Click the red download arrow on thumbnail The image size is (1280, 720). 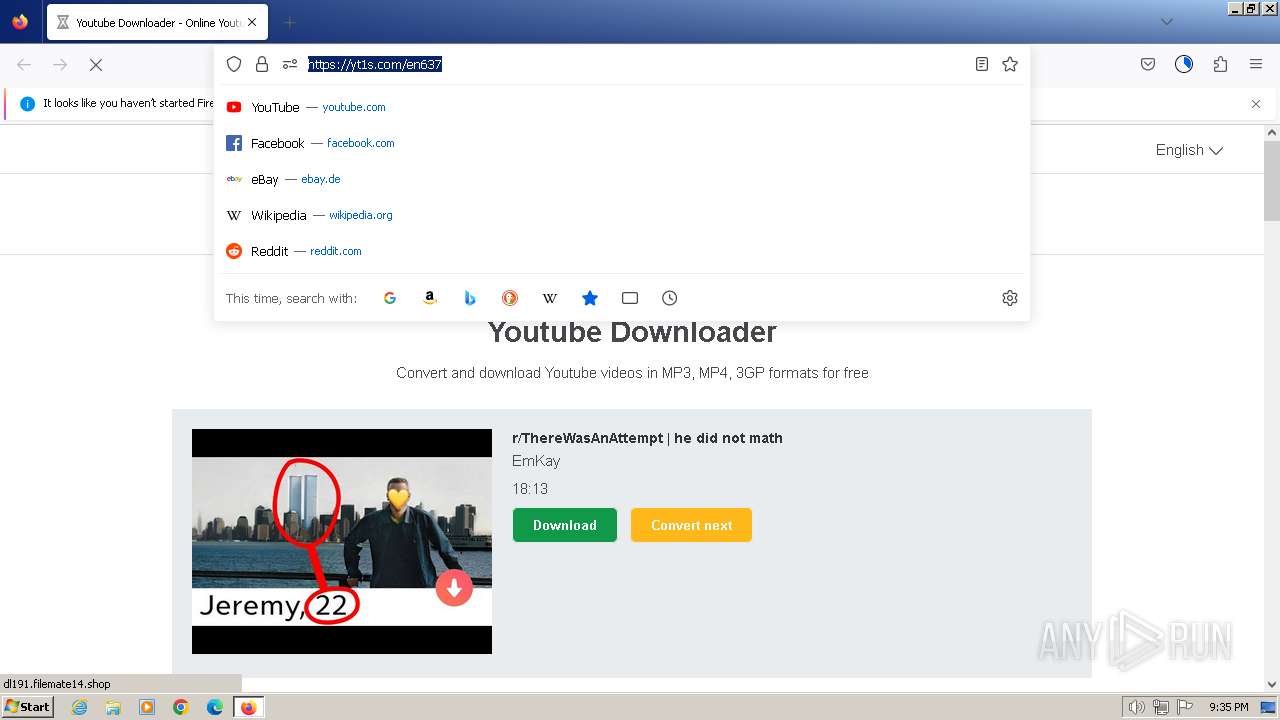pos(454,588)
